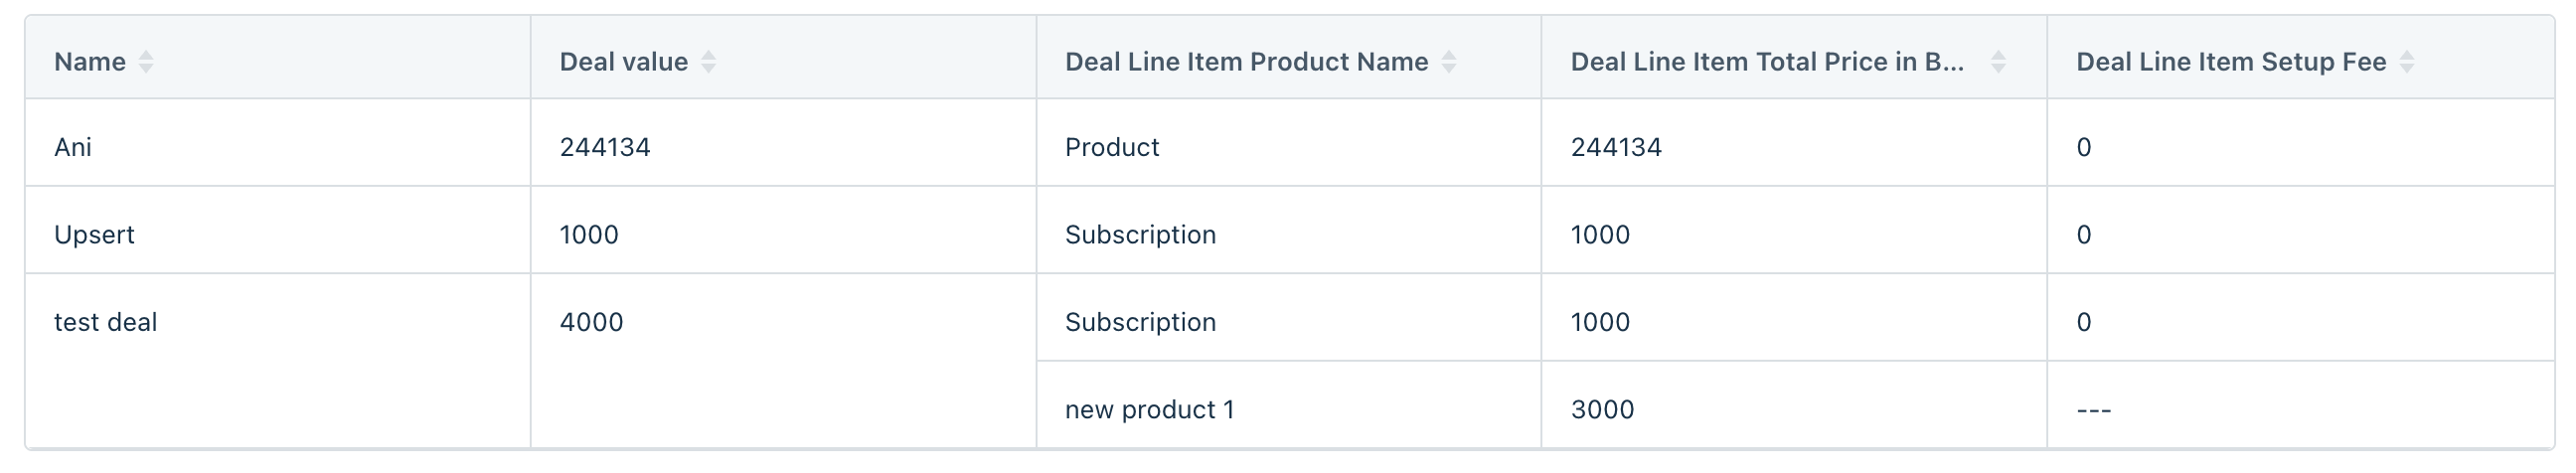
Task: Sort by the Name column sort icon
Action: pyautogui.click(x=146, y=62)
